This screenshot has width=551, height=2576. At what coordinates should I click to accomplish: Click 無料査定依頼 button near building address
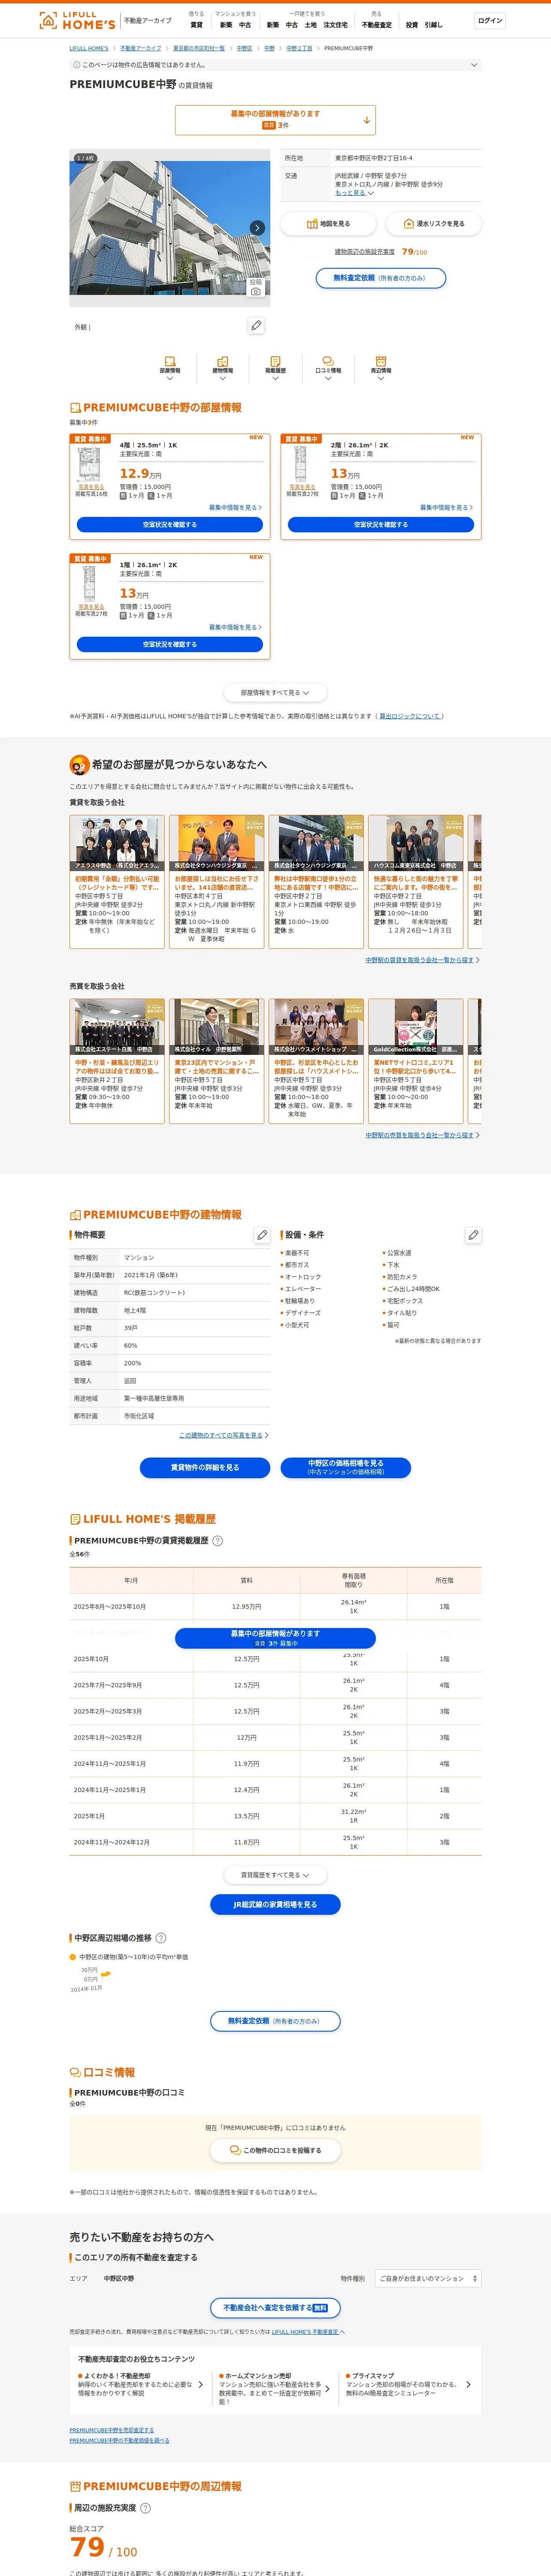pyautogui.click(x=381, y=278)
